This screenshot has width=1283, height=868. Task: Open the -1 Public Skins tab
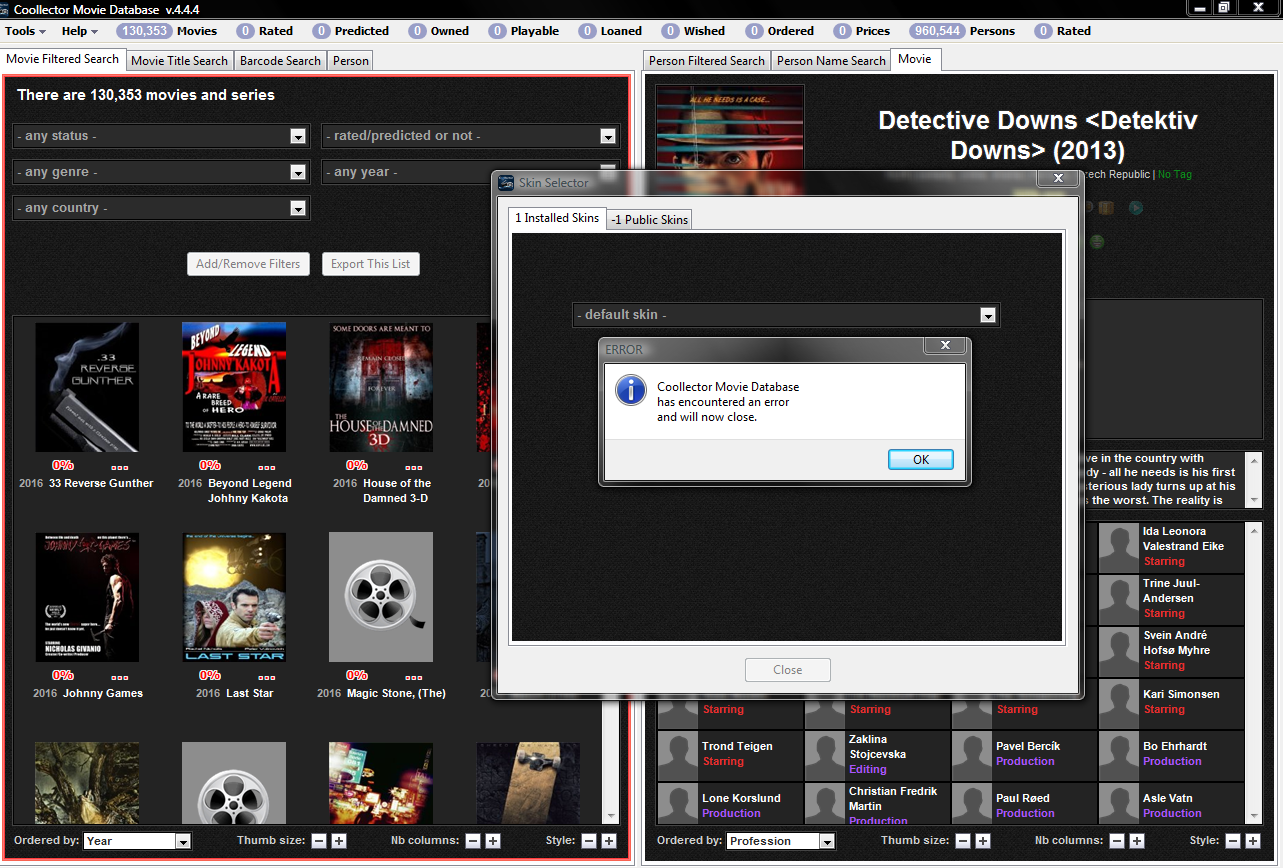[x=650, y=219]
